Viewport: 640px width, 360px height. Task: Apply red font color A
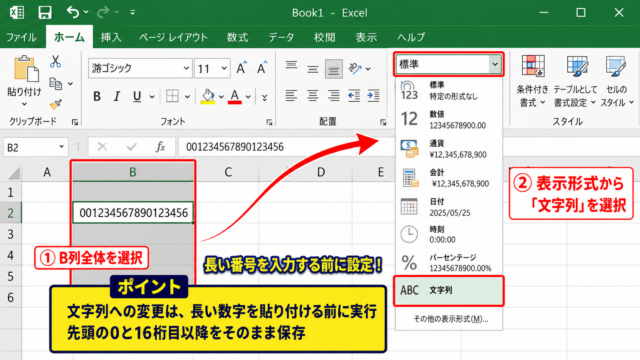[x=235, y=96]
